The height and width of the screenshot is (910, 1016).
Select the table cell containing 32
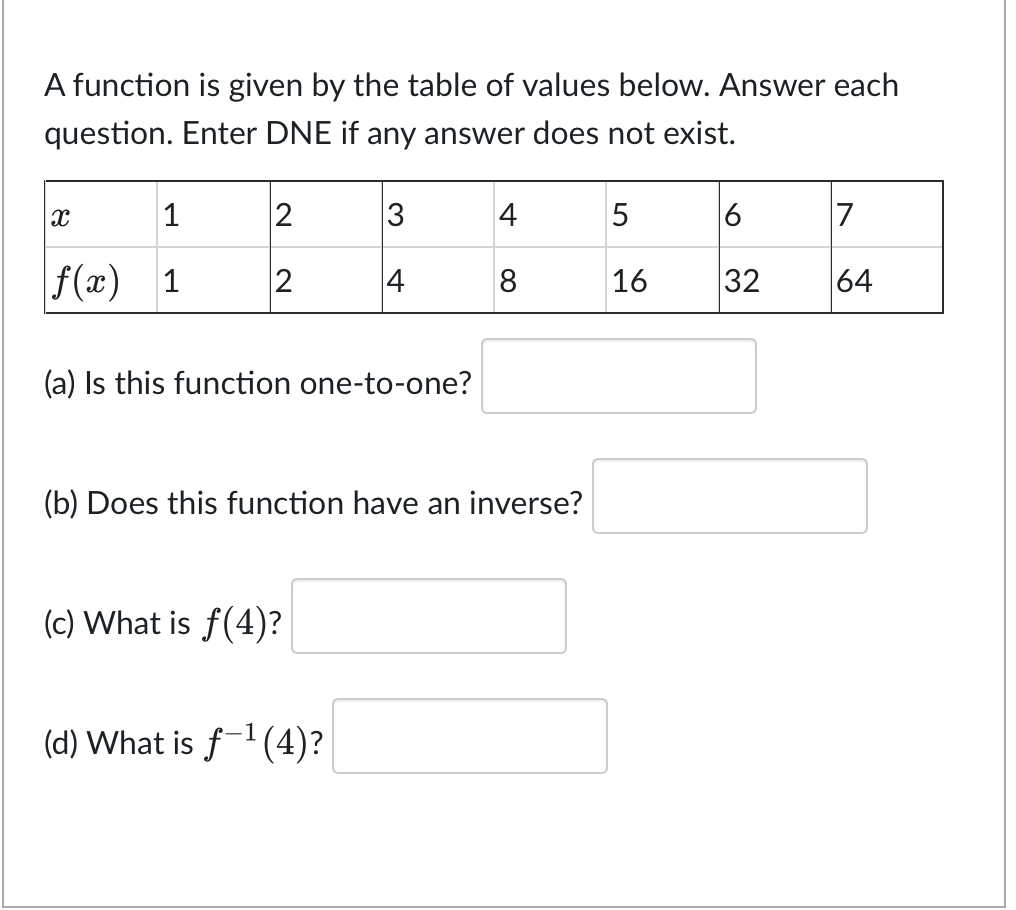[774, 279]
